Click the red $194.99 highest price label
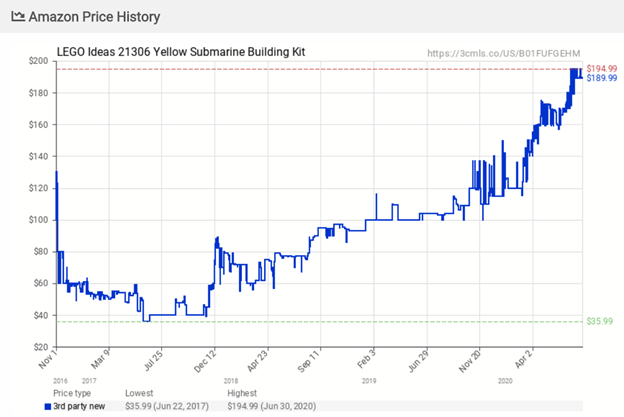The width and height of the screenshot is (624, 417). point(600,68)
